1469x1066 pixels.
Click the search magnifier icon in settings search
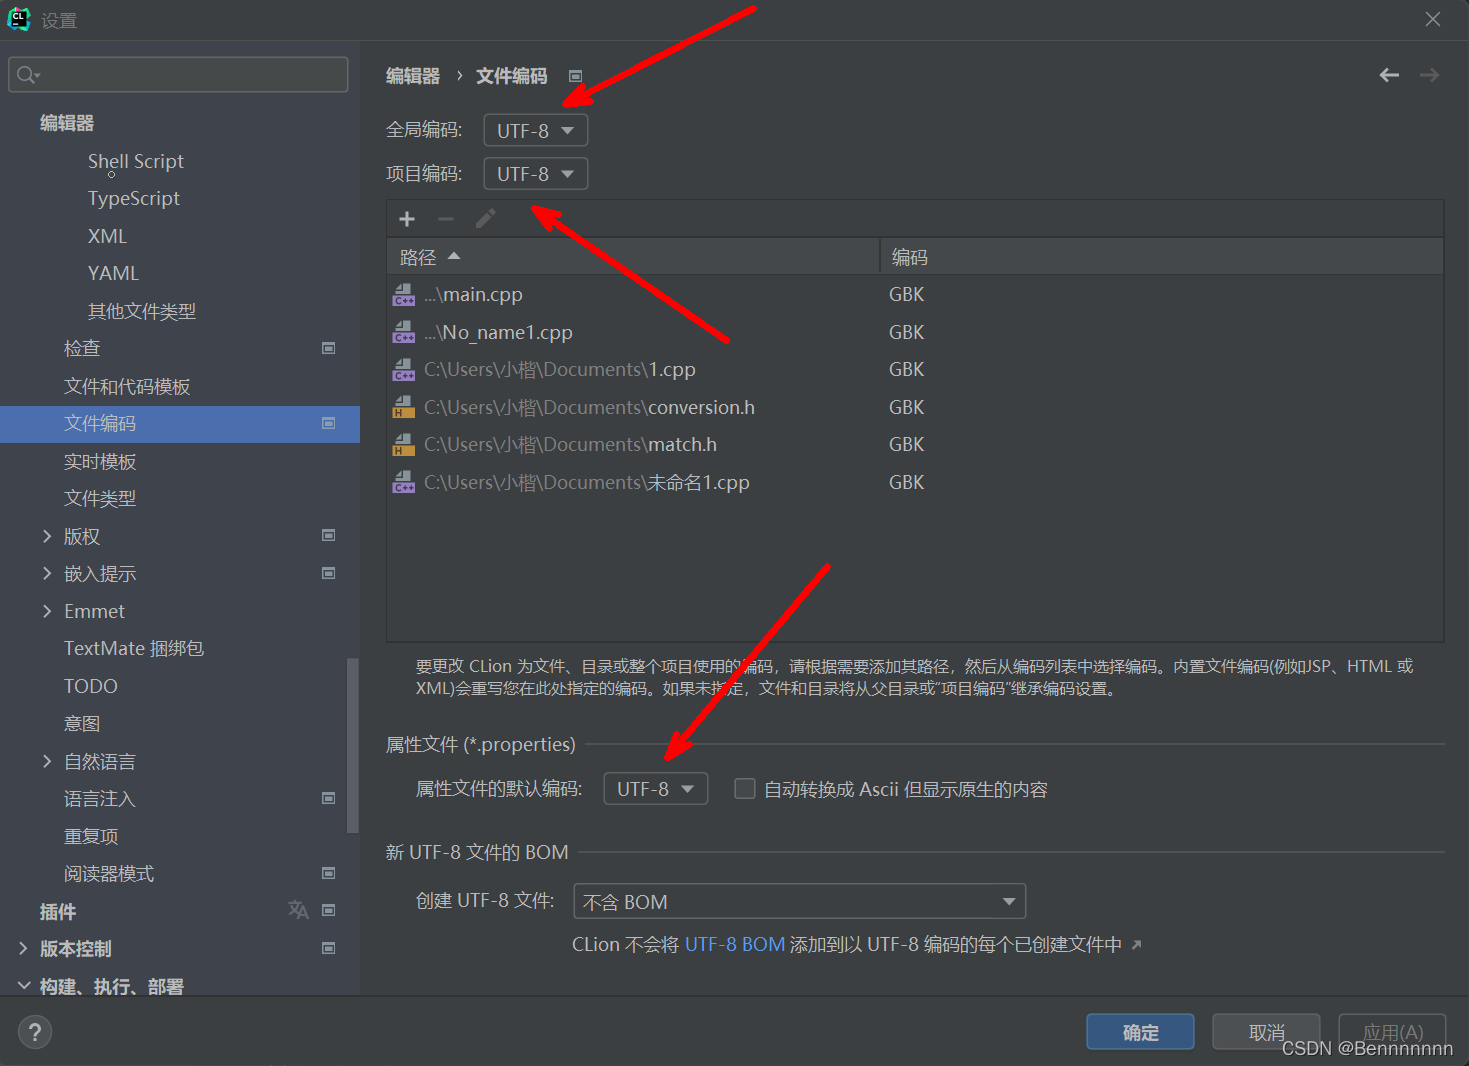pyautogui.click(x=27, y=75)
